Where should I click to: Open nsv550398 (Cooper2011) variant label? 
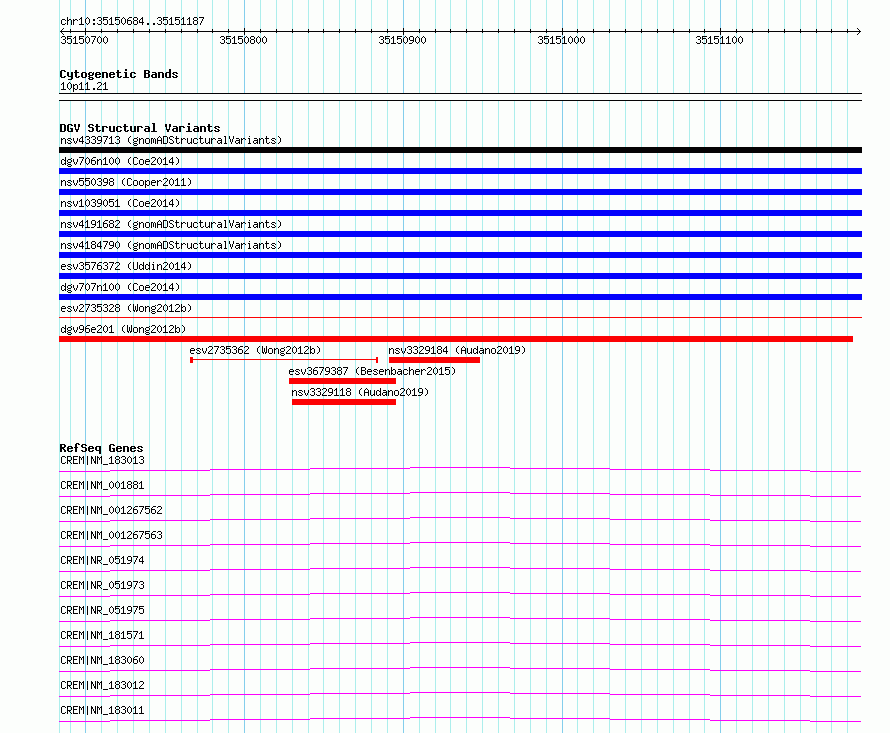126,182
